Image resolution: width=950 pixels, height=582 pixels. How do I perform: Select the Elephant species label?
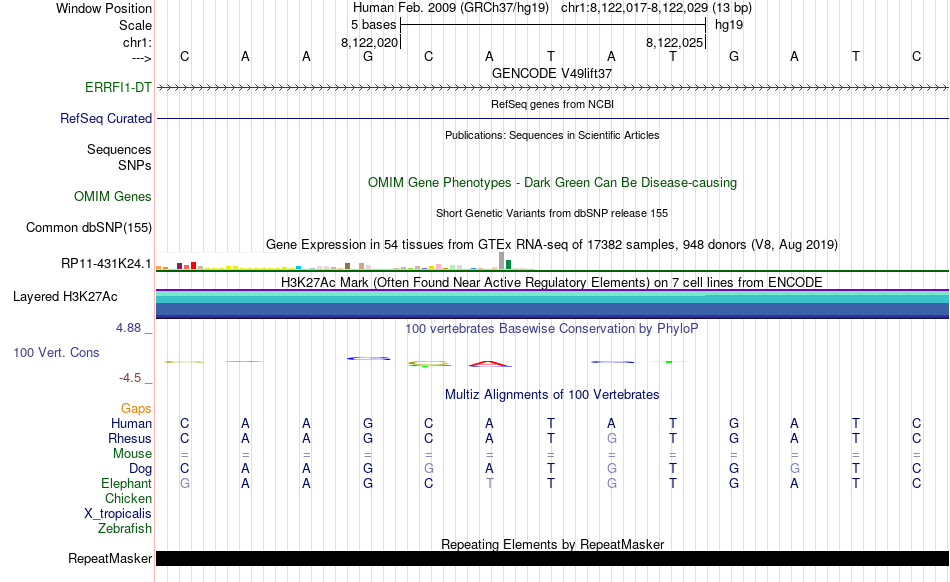pos(127,483)
